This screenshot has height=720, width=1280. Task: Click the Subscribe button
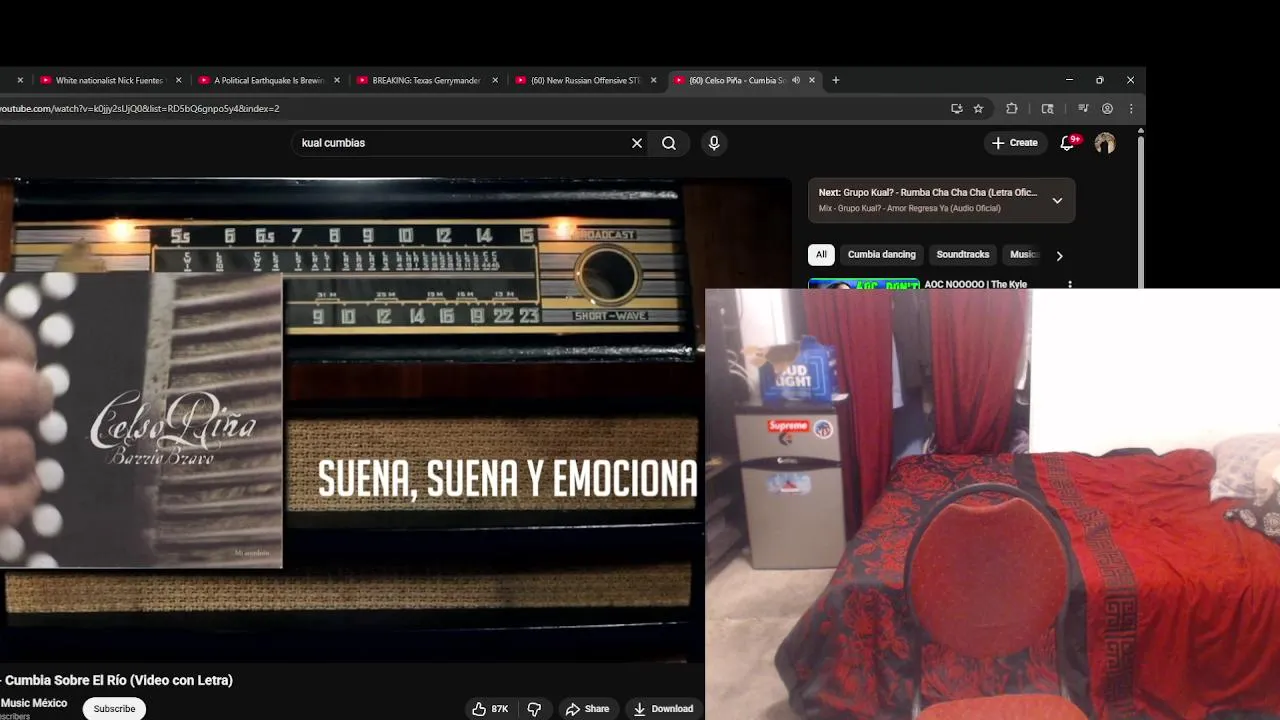click(114, 709)
